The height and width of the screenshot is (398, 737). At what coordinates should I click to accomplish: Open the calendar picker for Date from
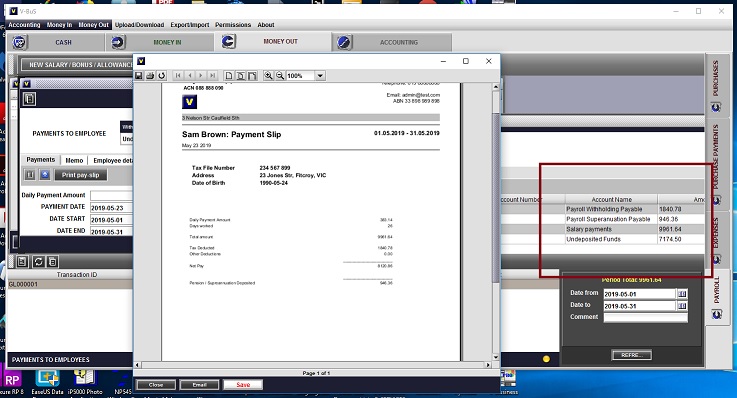[682, 294]
